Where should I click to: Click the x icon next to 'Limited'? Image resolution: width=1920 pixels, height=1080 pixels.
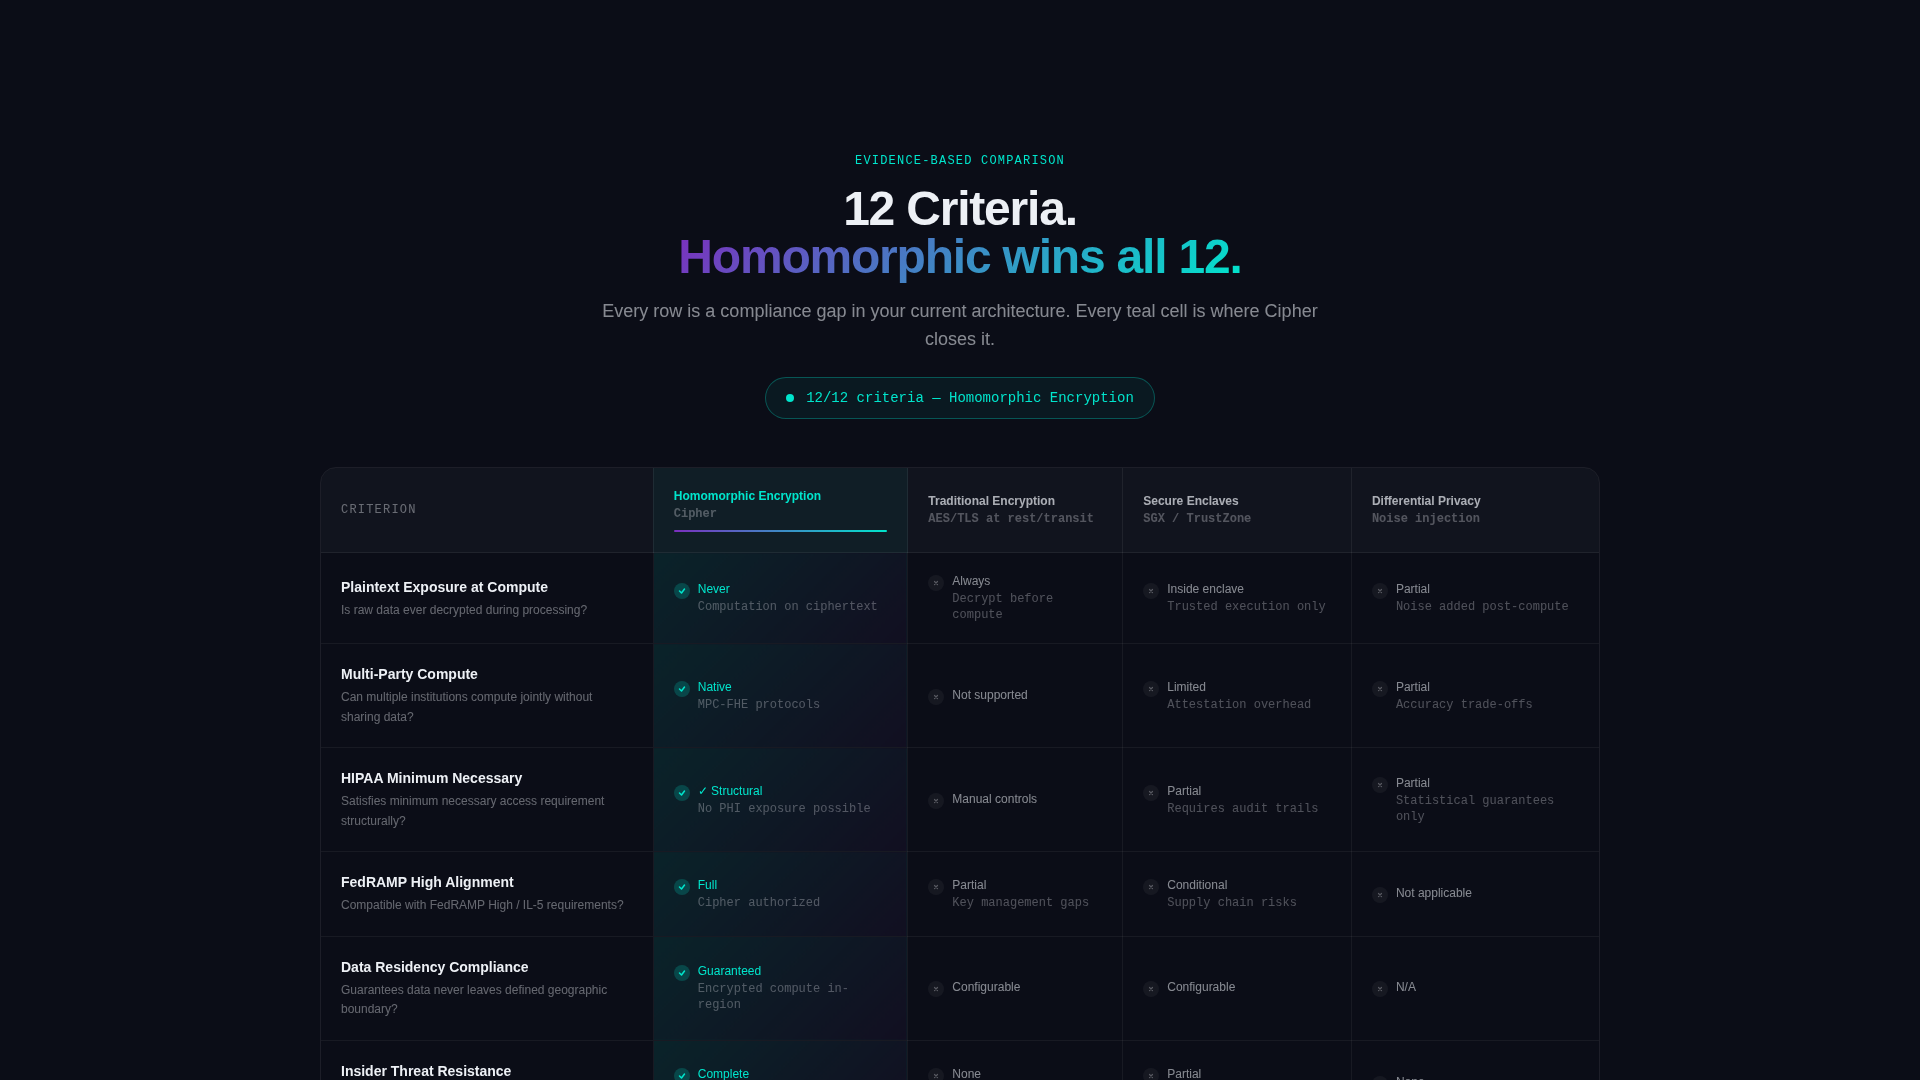pyautogui.click(x=1151, y=689)
